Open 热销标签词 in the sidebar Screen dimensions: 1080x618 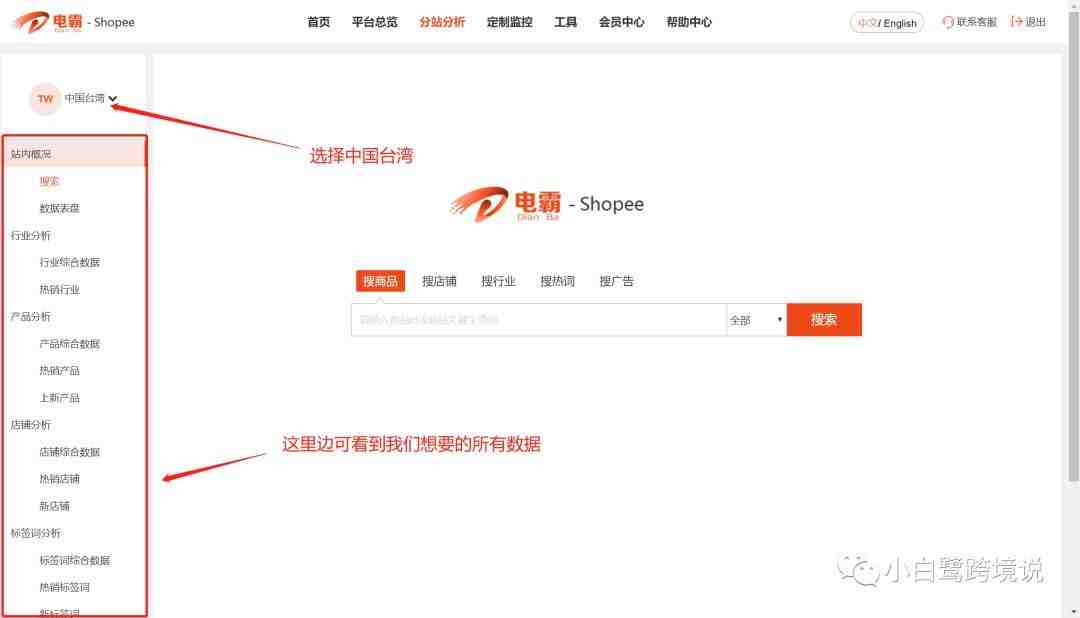pos(65,587)
